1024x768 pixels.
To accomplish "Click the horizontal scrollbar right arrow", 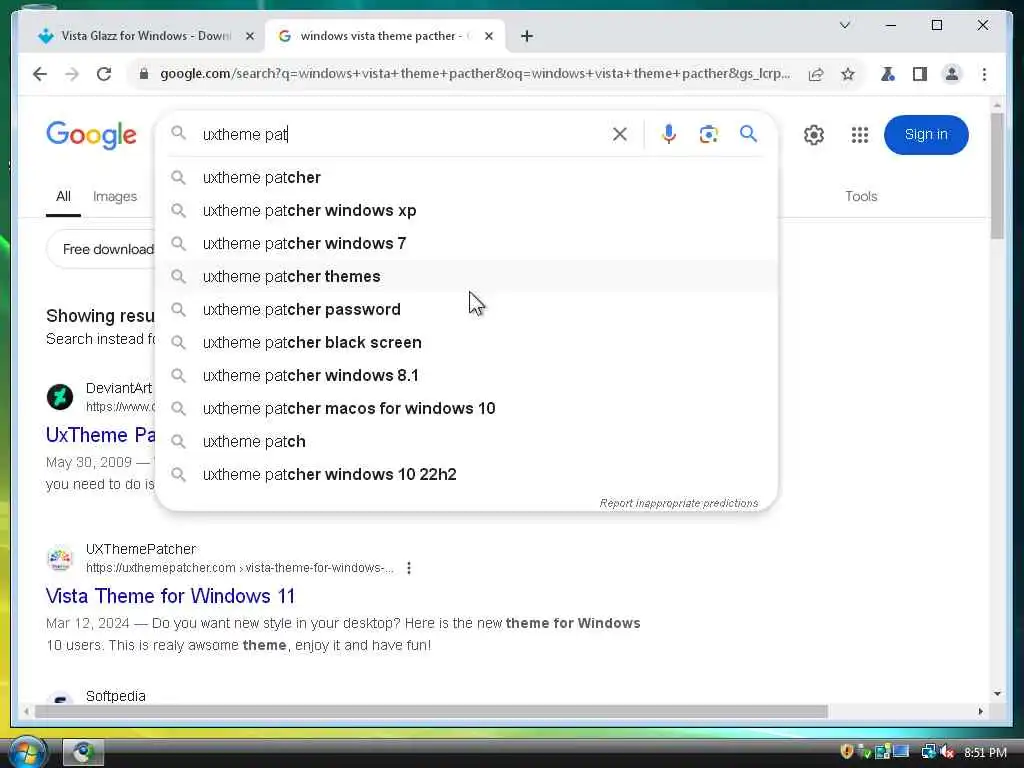I will click(980, 711).
